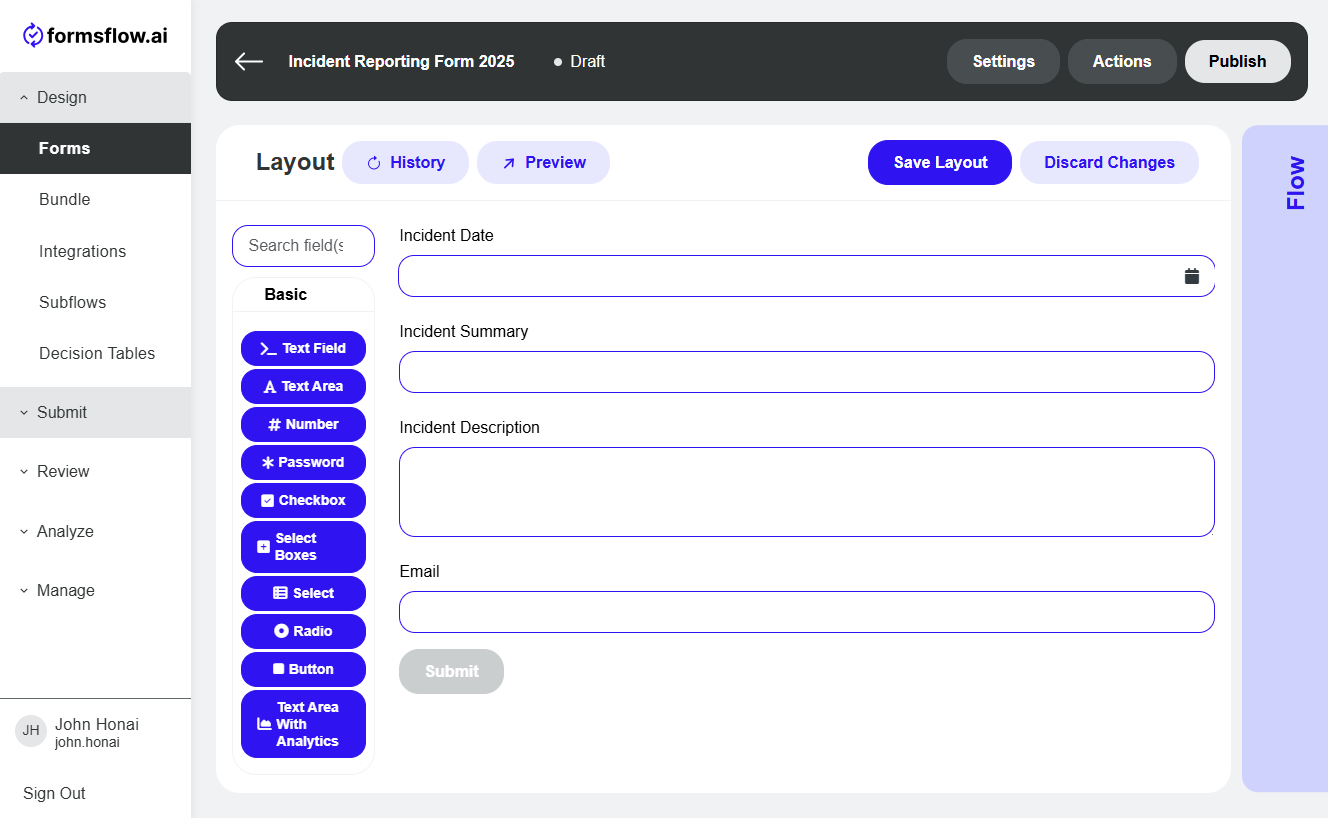Expand the Submit section

pos(95,412)
